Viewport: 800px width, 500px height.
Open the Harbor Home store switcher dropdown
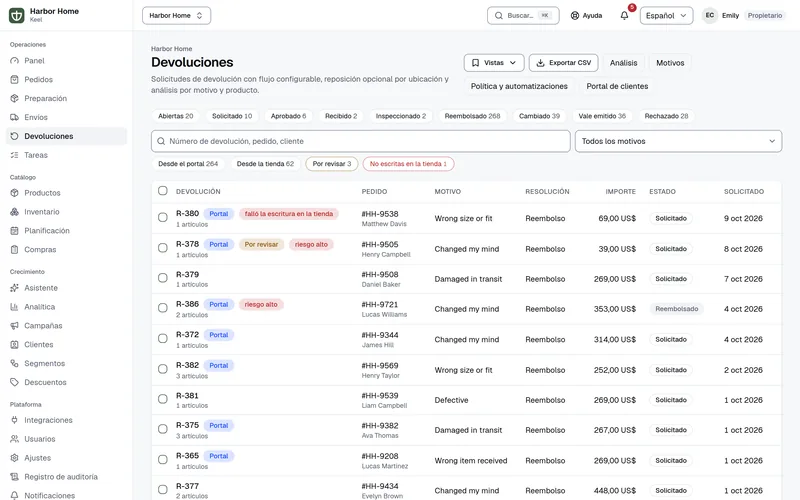[177, 15]
